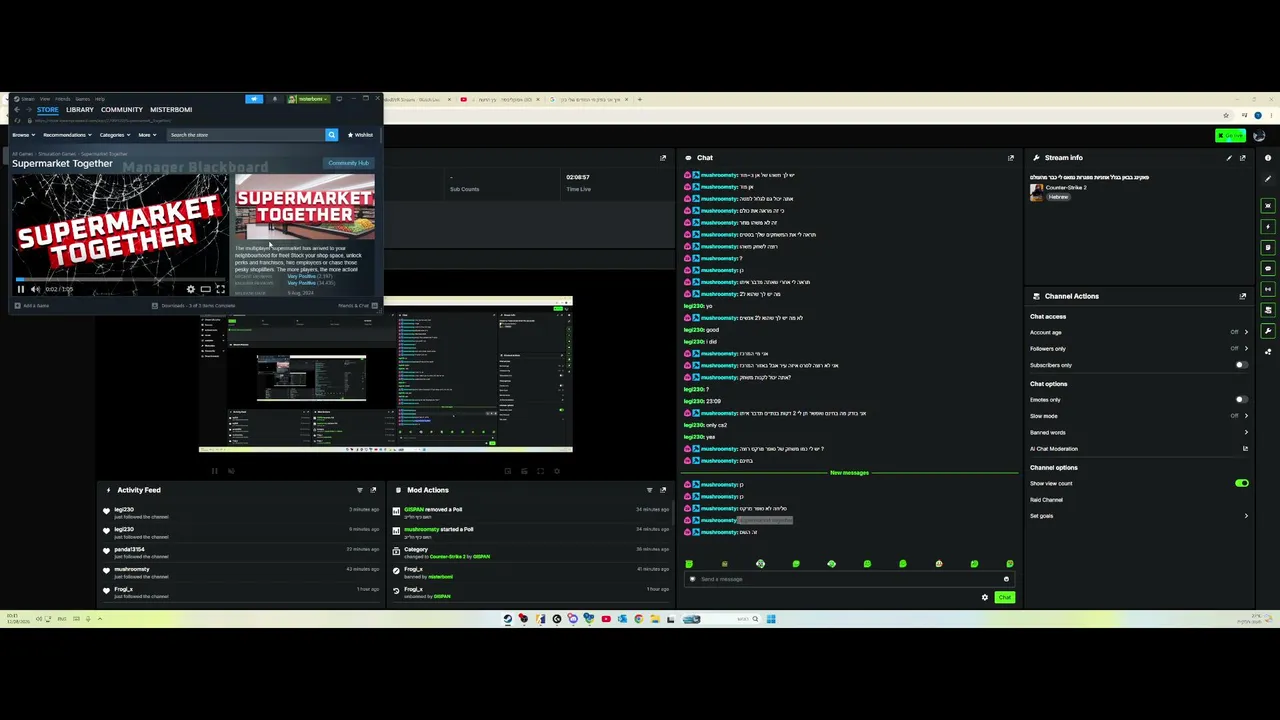Toggle Emotes only chat
Screen dimensions: 1280x720
[x=1241, y=400]
